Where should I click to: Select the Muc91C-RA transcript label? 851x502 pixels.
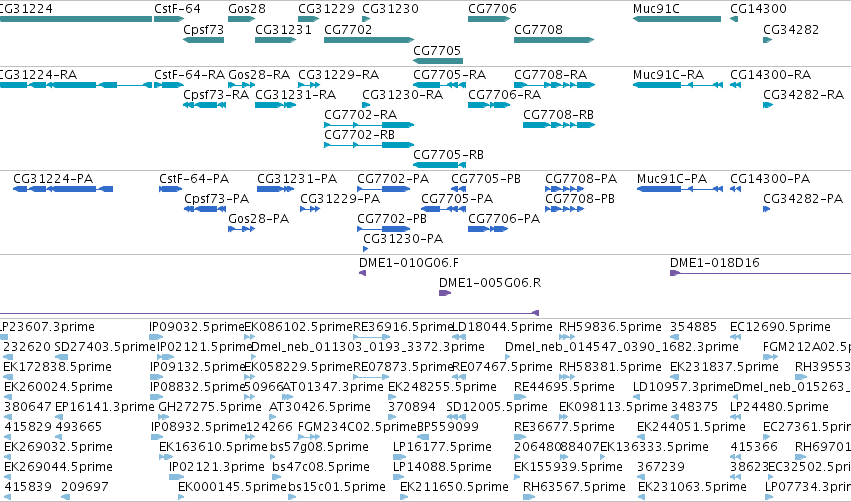(x=668, y=74)
